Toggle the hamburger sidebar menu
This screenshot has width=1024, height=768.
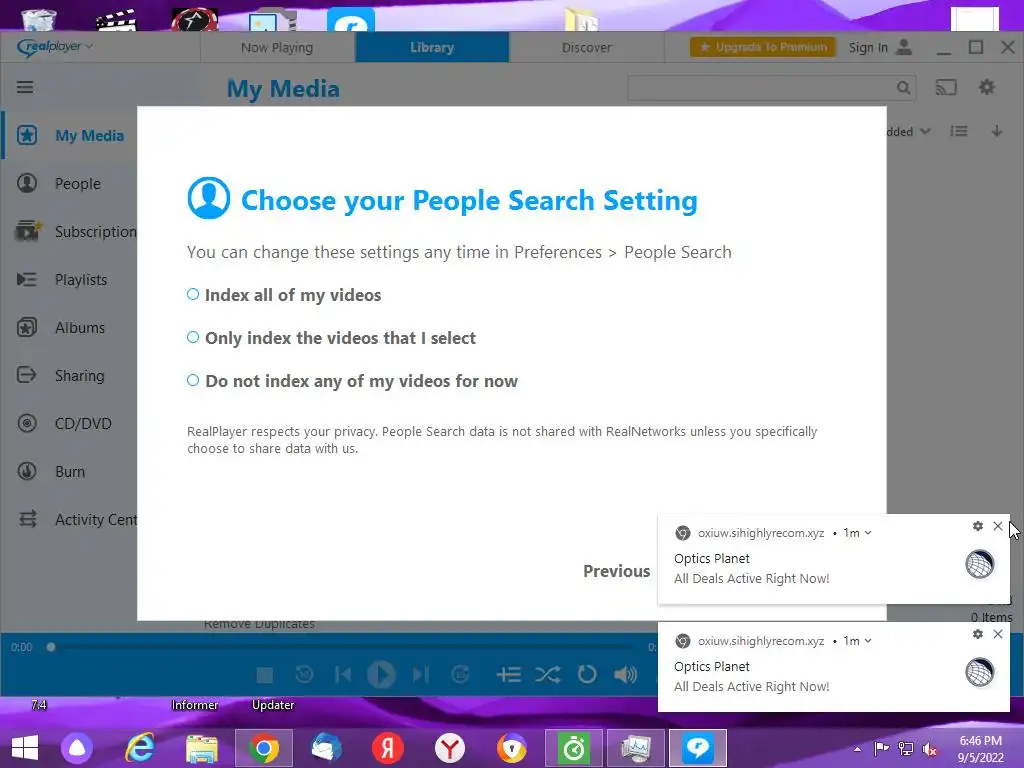pyautogui.click(x=25, y=87)
